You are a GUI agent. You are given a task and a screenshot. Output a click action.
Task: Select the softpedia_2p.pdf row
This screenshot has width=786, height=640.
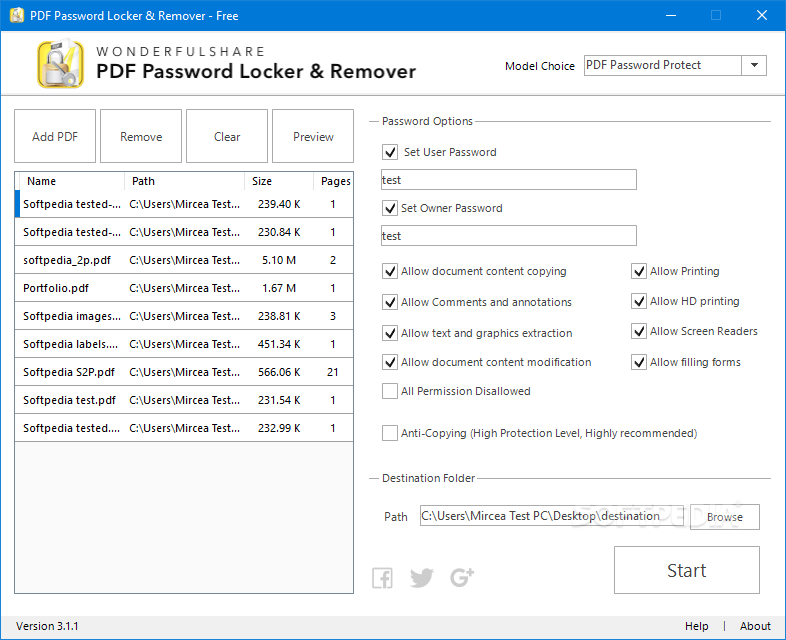pyautogui.click(x=184, y=260)
